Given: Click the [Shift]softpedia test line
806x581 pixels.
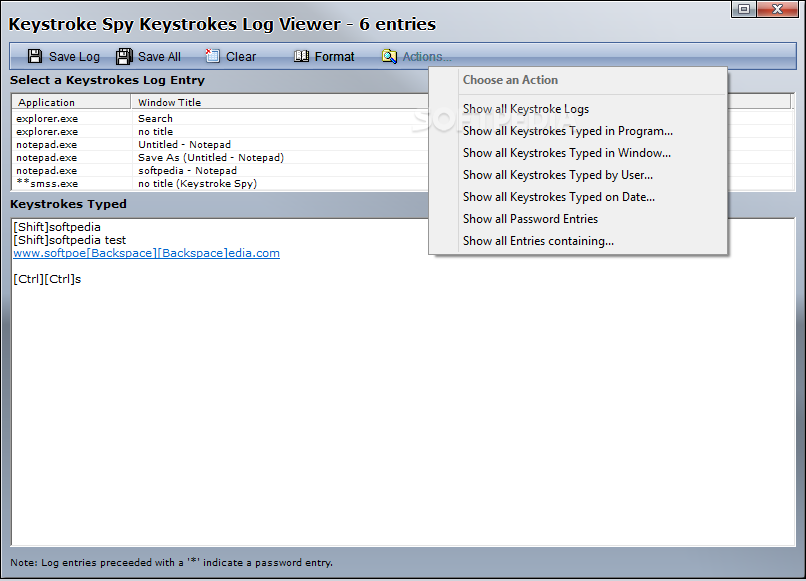Looking at the screenshot, I should (x=69, y=240).
